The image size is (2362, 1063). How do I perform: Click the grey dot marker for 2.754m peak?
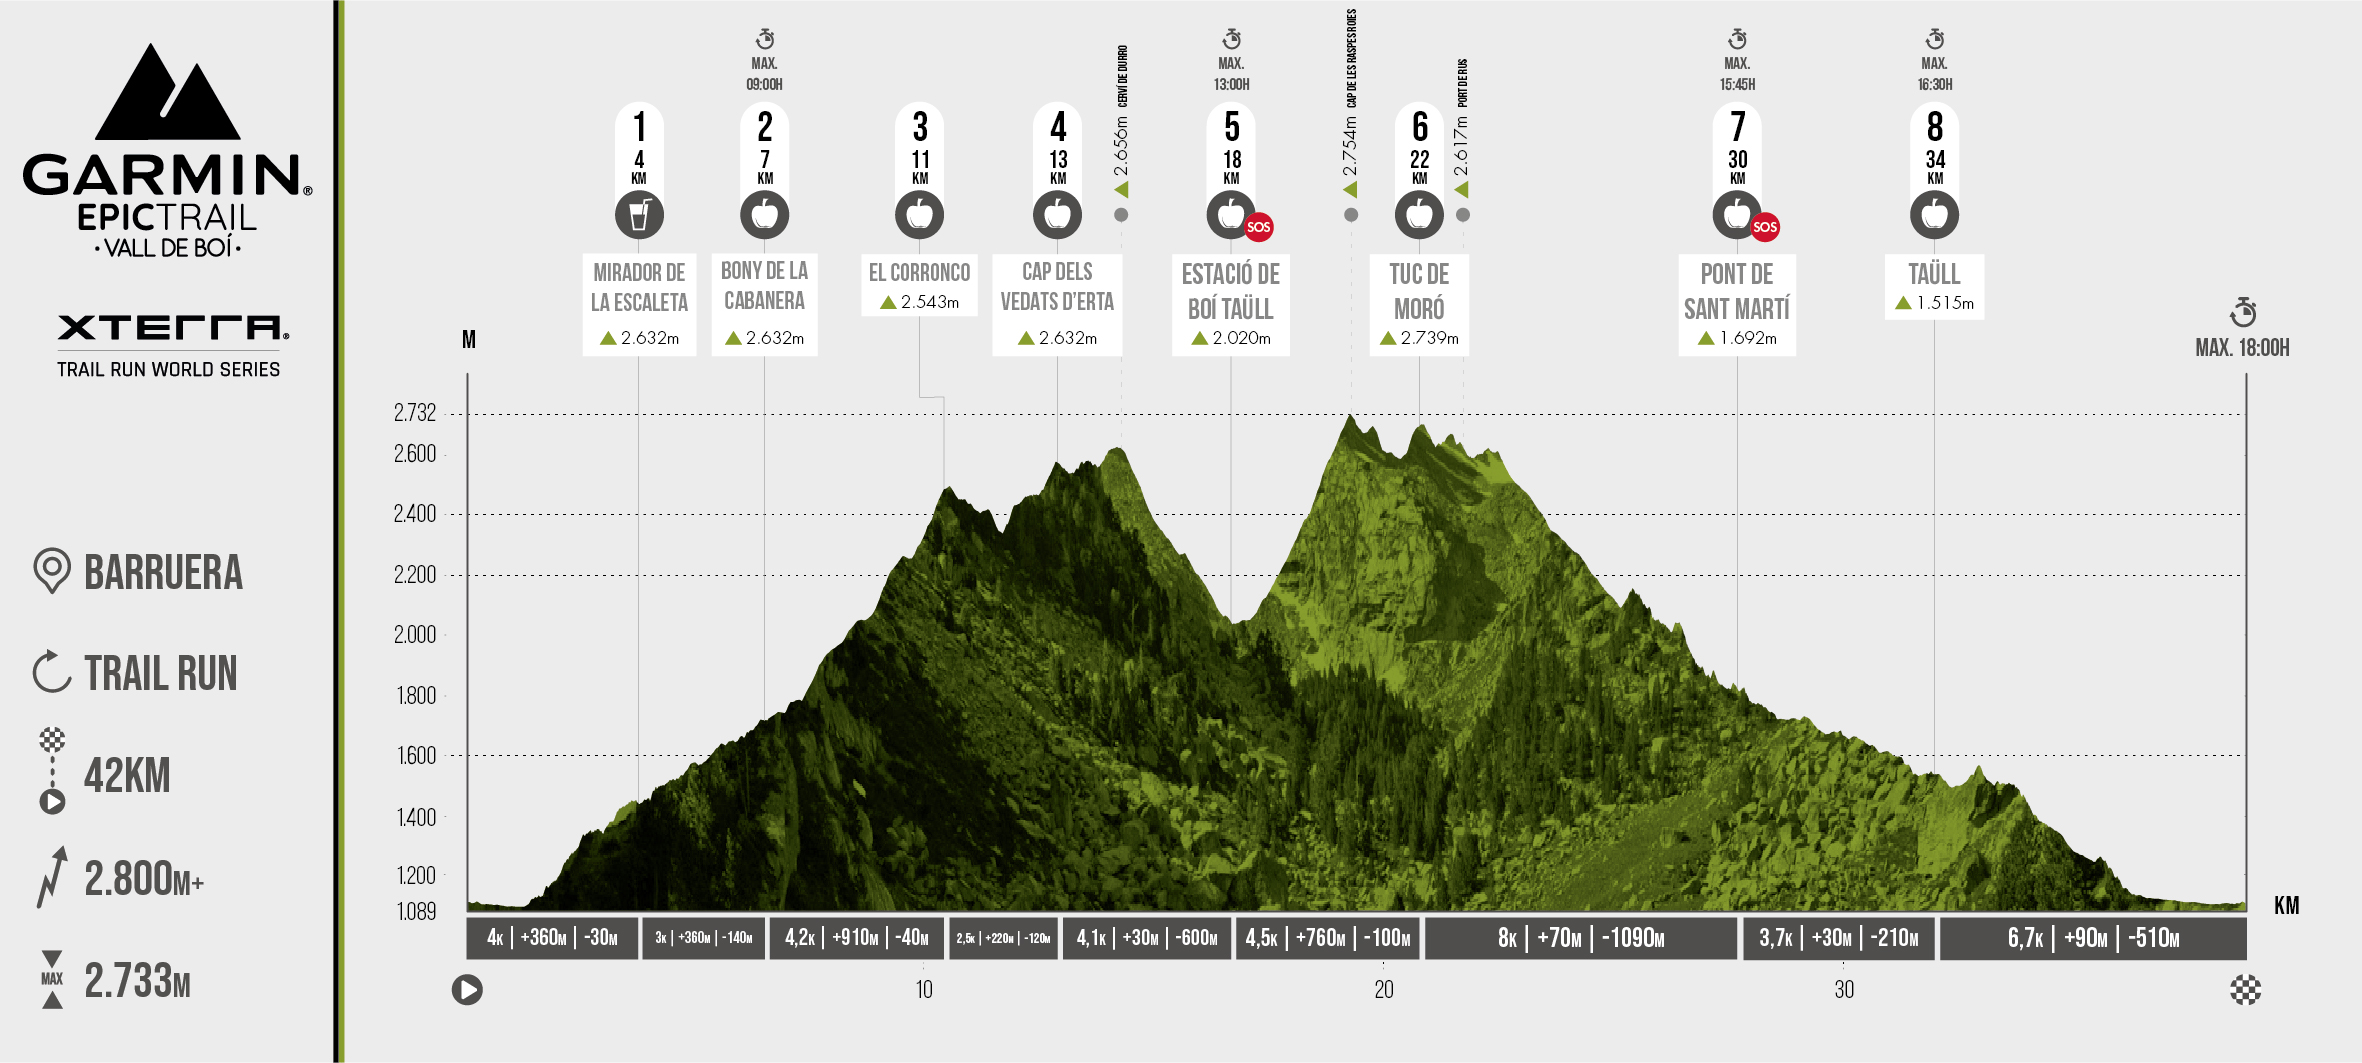pyautogui.click(x=1351, y=215)
